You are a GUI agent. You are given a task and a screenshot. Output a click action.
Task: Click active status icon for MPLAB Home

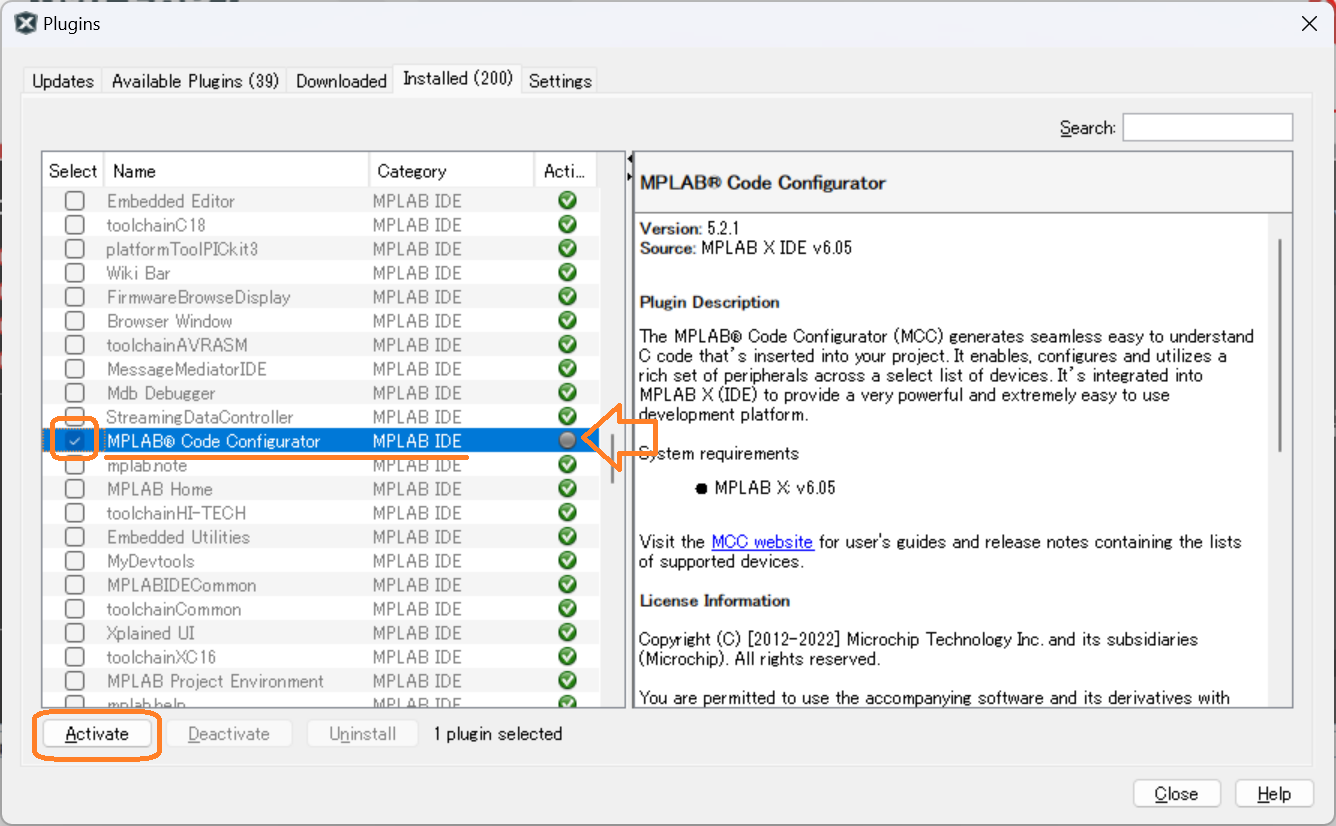pyautogui.click(x=567, y=489)
